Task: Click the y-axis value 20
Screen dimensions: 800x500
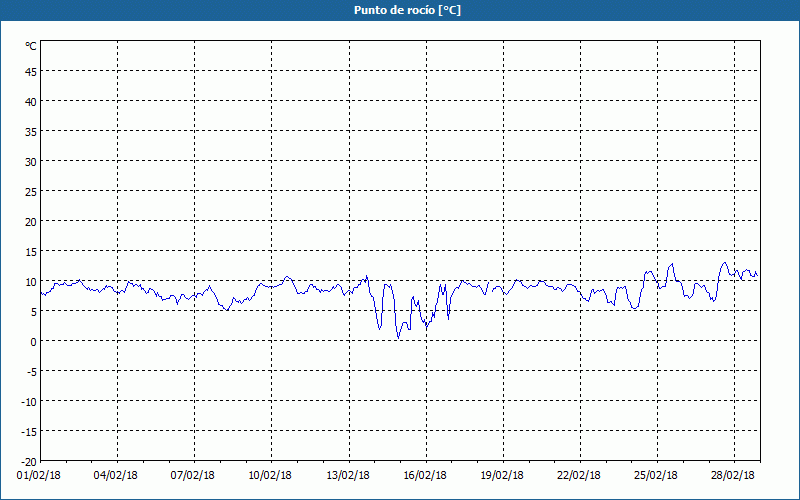Action: [31, 222]
